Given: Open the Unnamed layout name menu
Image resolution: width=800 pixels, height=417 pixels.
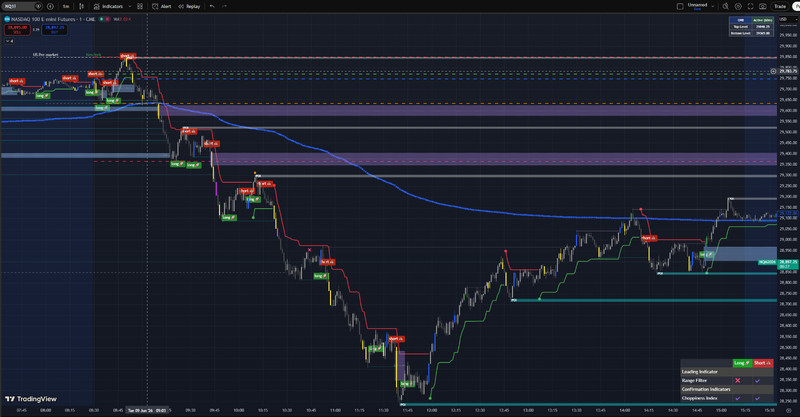Looking at the screenshot, I should tap(697, 6).
